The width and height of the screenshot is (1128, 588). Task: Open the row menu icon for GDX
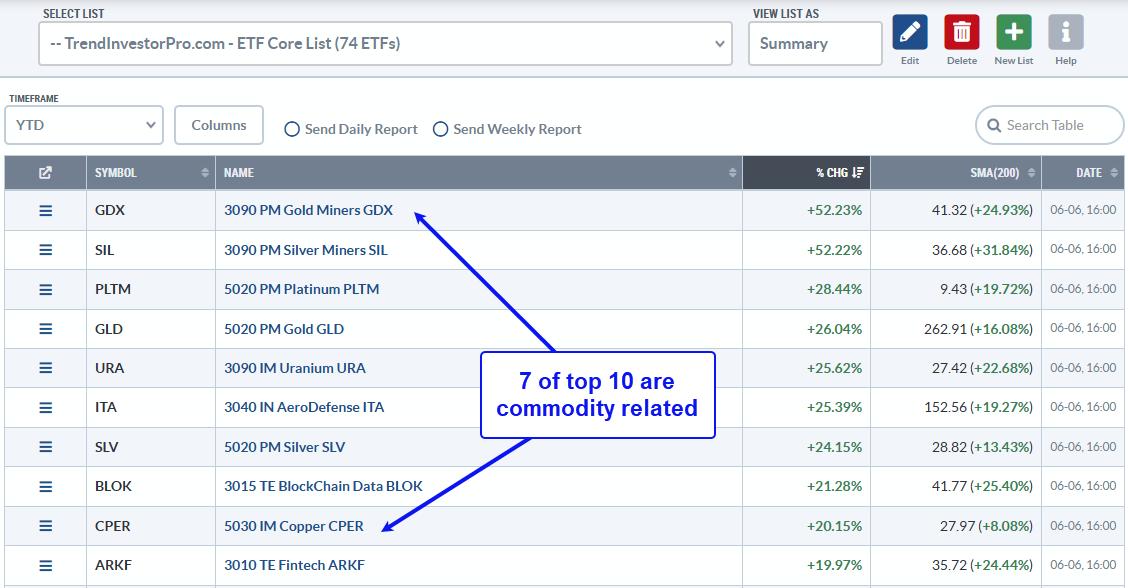[45, 211]
